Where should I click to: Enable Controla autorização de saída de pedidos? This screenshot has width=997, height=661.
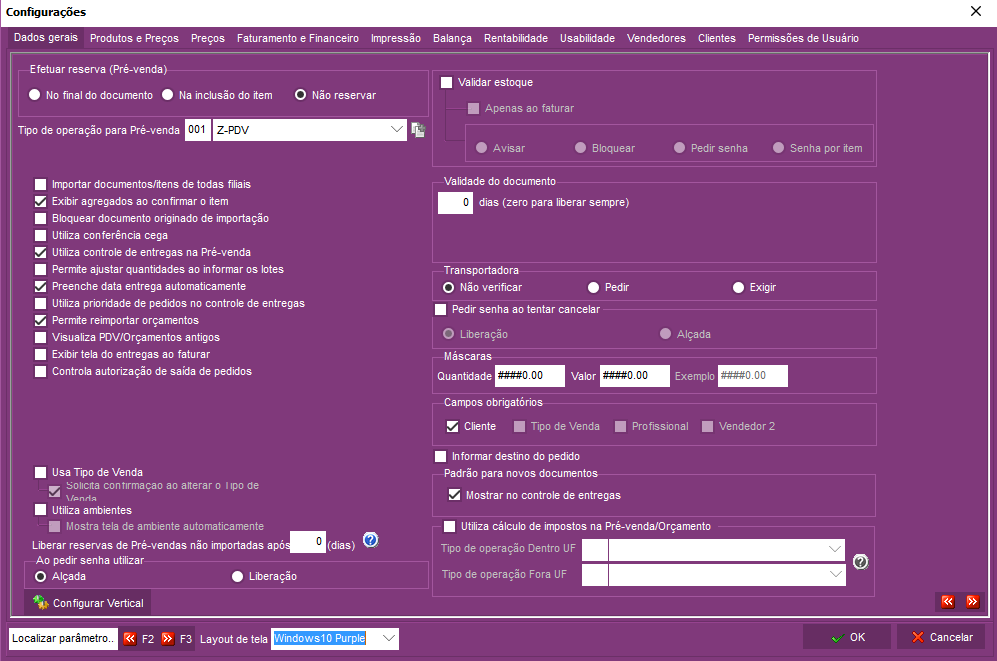point(41,372)
